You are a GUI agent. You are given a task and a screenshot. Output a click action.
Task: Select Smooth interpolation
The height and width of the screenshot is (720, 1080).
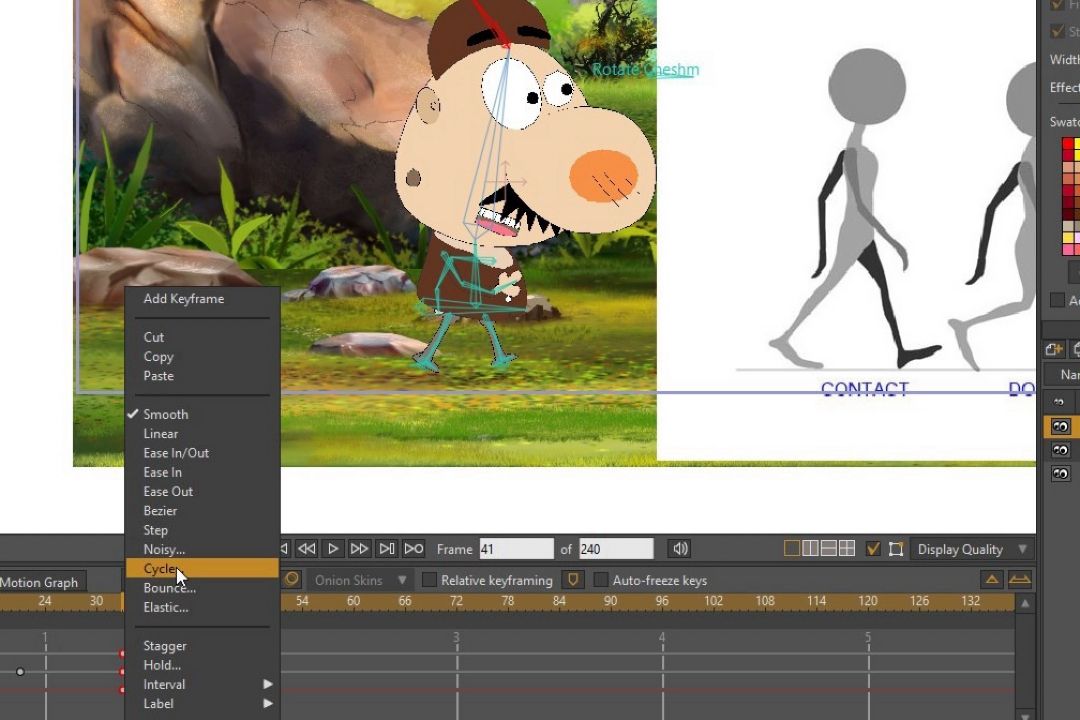(202, 414)
